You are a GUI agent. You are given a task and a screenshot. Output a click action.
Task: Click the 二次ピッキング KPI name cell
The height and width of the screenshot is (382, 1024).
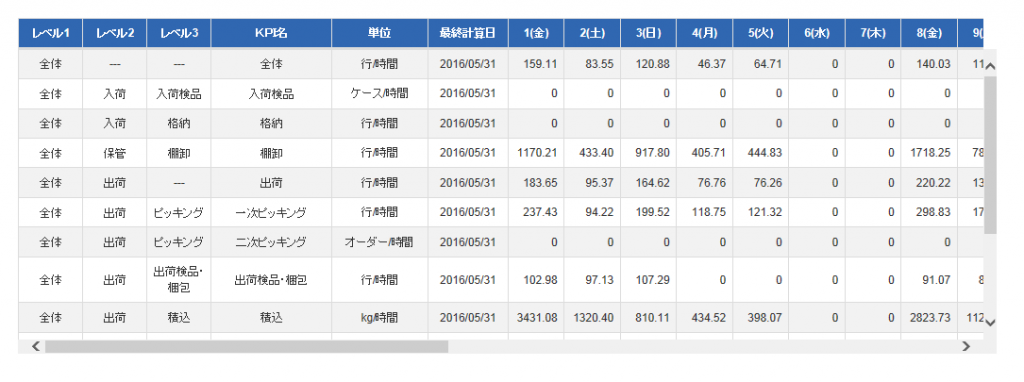pos(271,242)
